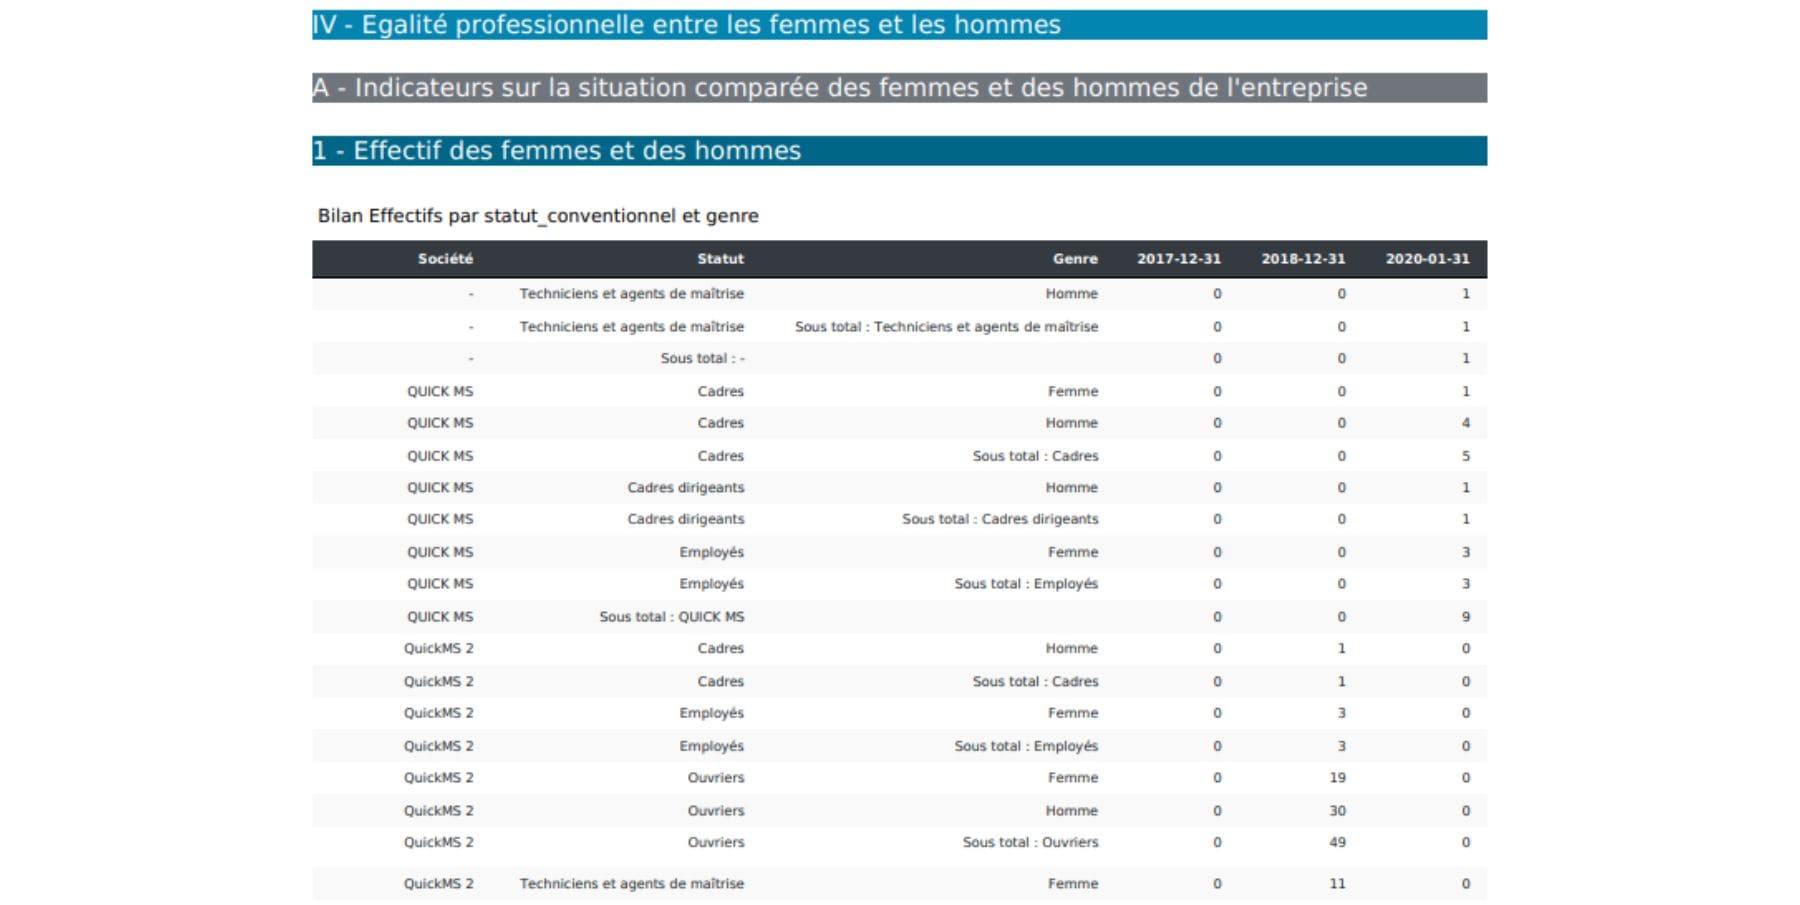Click 'Sous total : Employés' in QUICK MS row
This screenshot has height=905, width=1800.
(x=1026, y=584)
